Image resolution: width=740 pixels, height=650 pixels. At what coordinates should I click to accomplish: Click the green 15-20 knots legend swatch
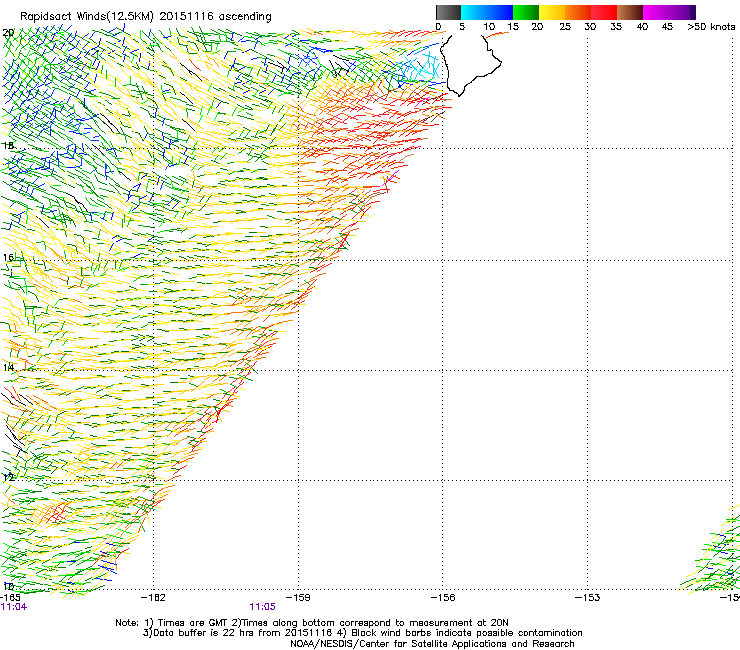click(x=526, y=12)
